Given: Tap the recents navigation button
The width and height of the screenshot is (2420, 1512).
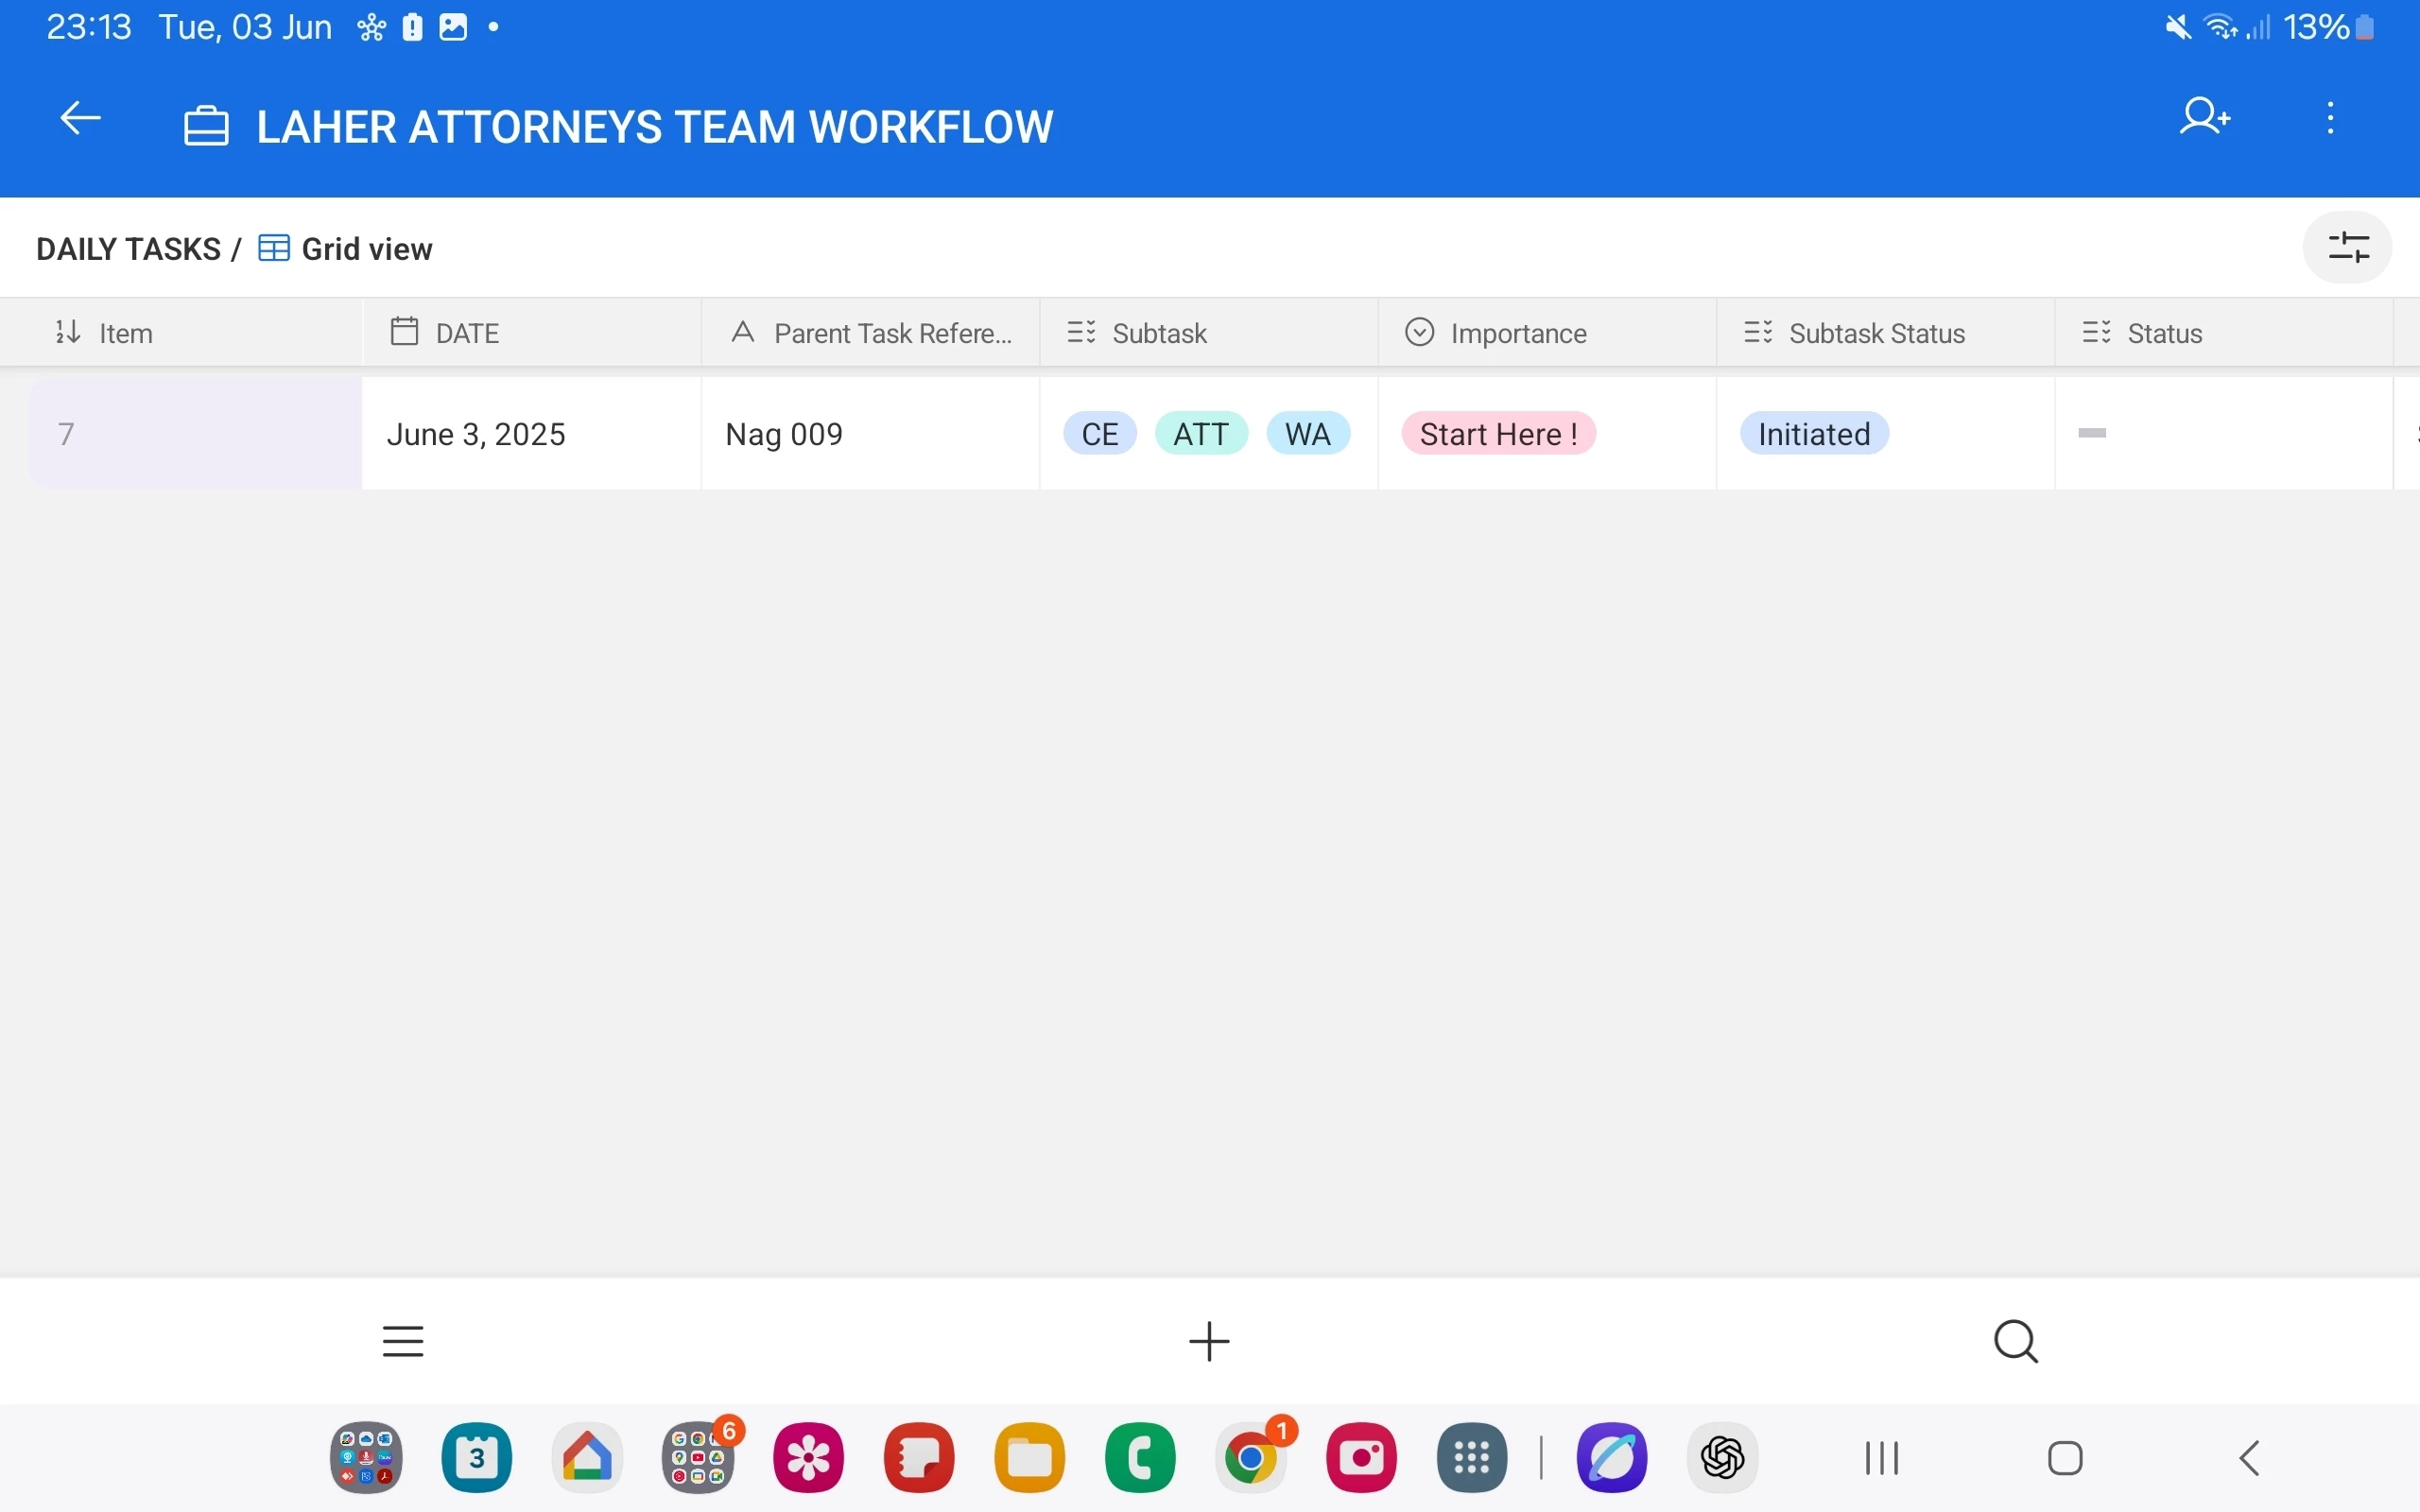Looking at the screenshot, I should [1882, 1458].
